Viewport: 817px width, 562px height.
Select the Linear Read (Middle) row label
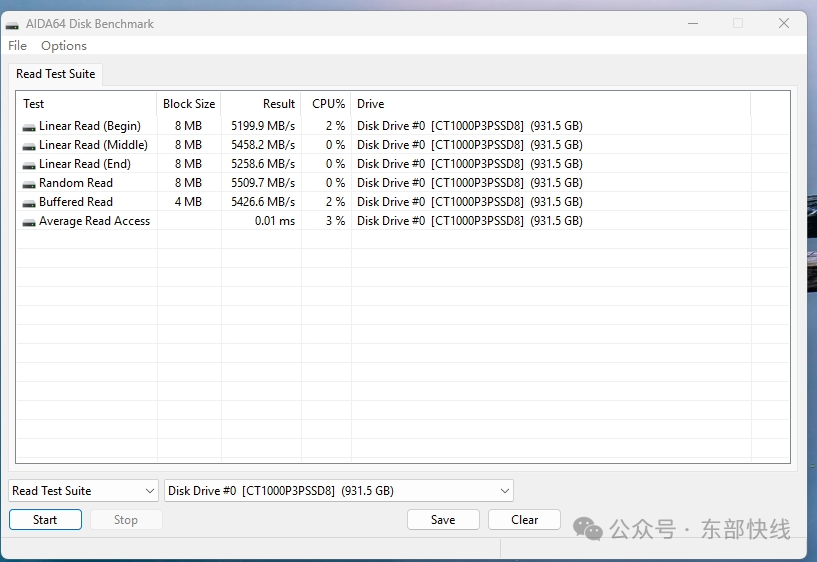click(x=93, y=145)
